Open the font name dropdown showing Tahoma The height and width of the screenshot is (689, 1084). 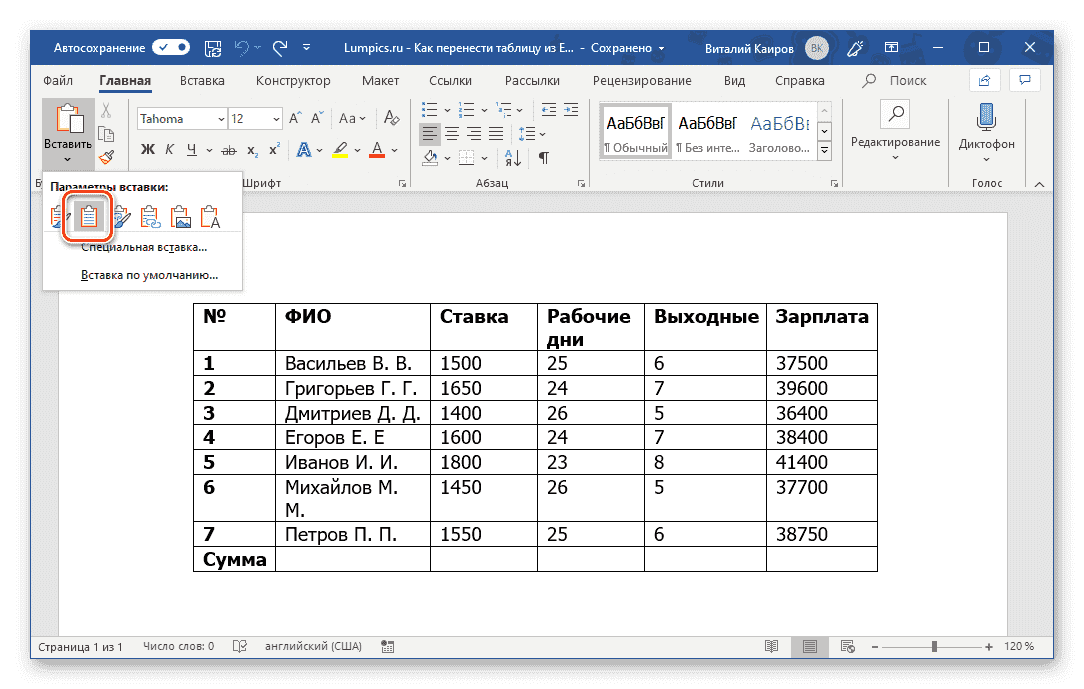click(221, 119)
